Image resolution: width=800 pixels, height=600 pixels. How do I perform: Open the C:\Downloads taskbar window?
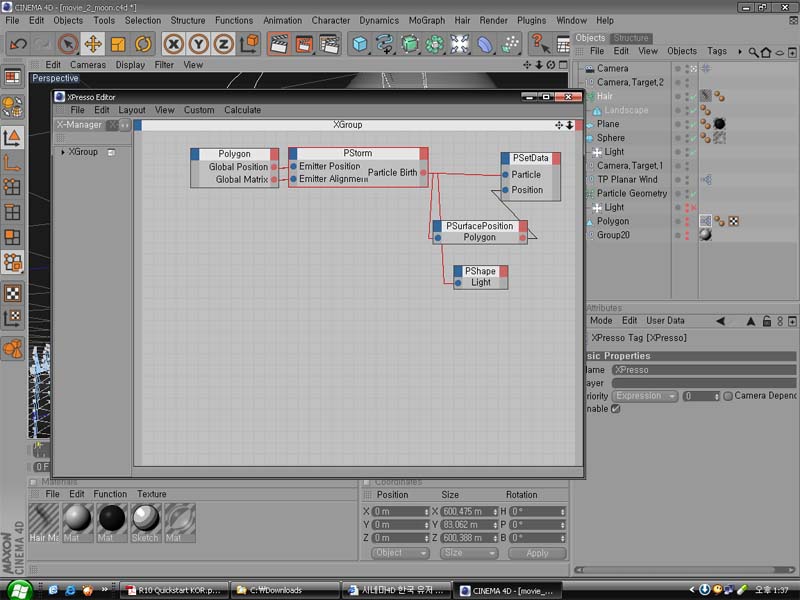click(284, 590)
